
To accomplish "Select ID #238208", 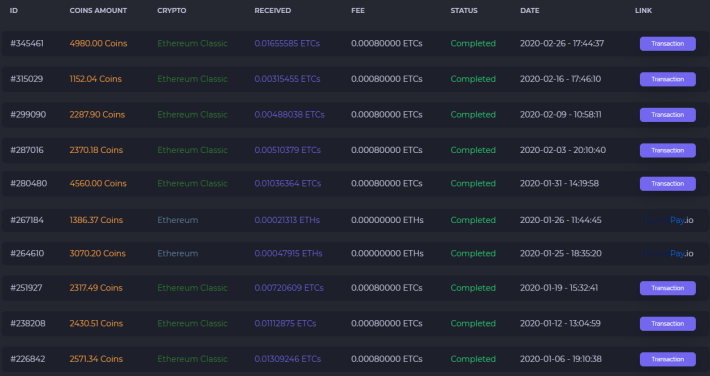I will [28, 323].
